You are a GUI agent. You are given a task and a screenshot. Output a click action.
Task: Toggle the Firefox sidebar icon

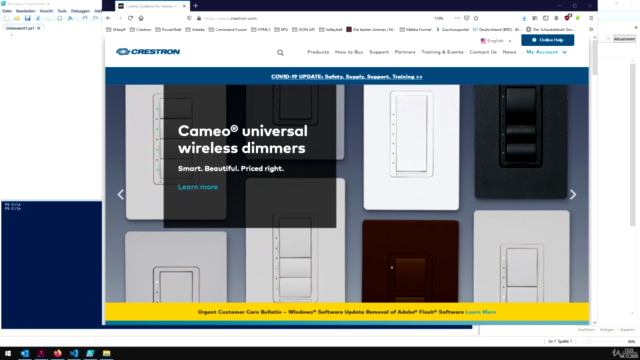pyautogui.click(x=545, y=18)
